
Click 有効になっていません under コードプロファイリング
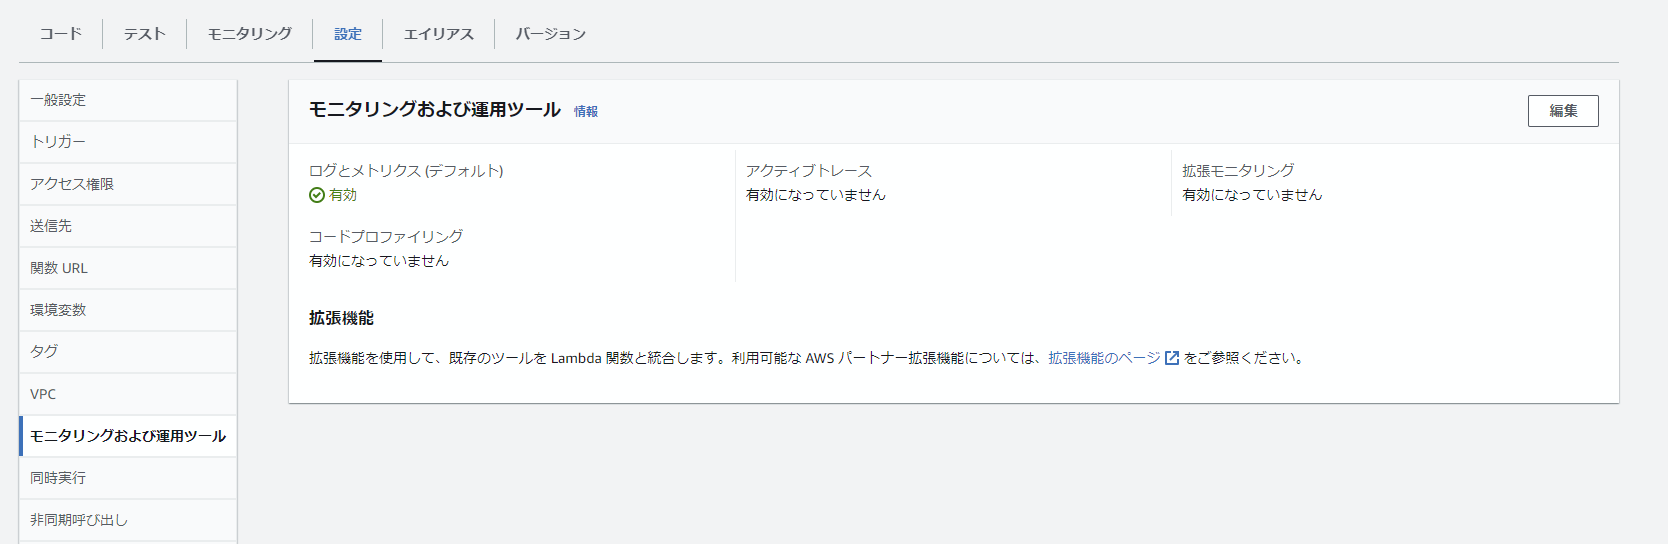(x=379, y=261)
